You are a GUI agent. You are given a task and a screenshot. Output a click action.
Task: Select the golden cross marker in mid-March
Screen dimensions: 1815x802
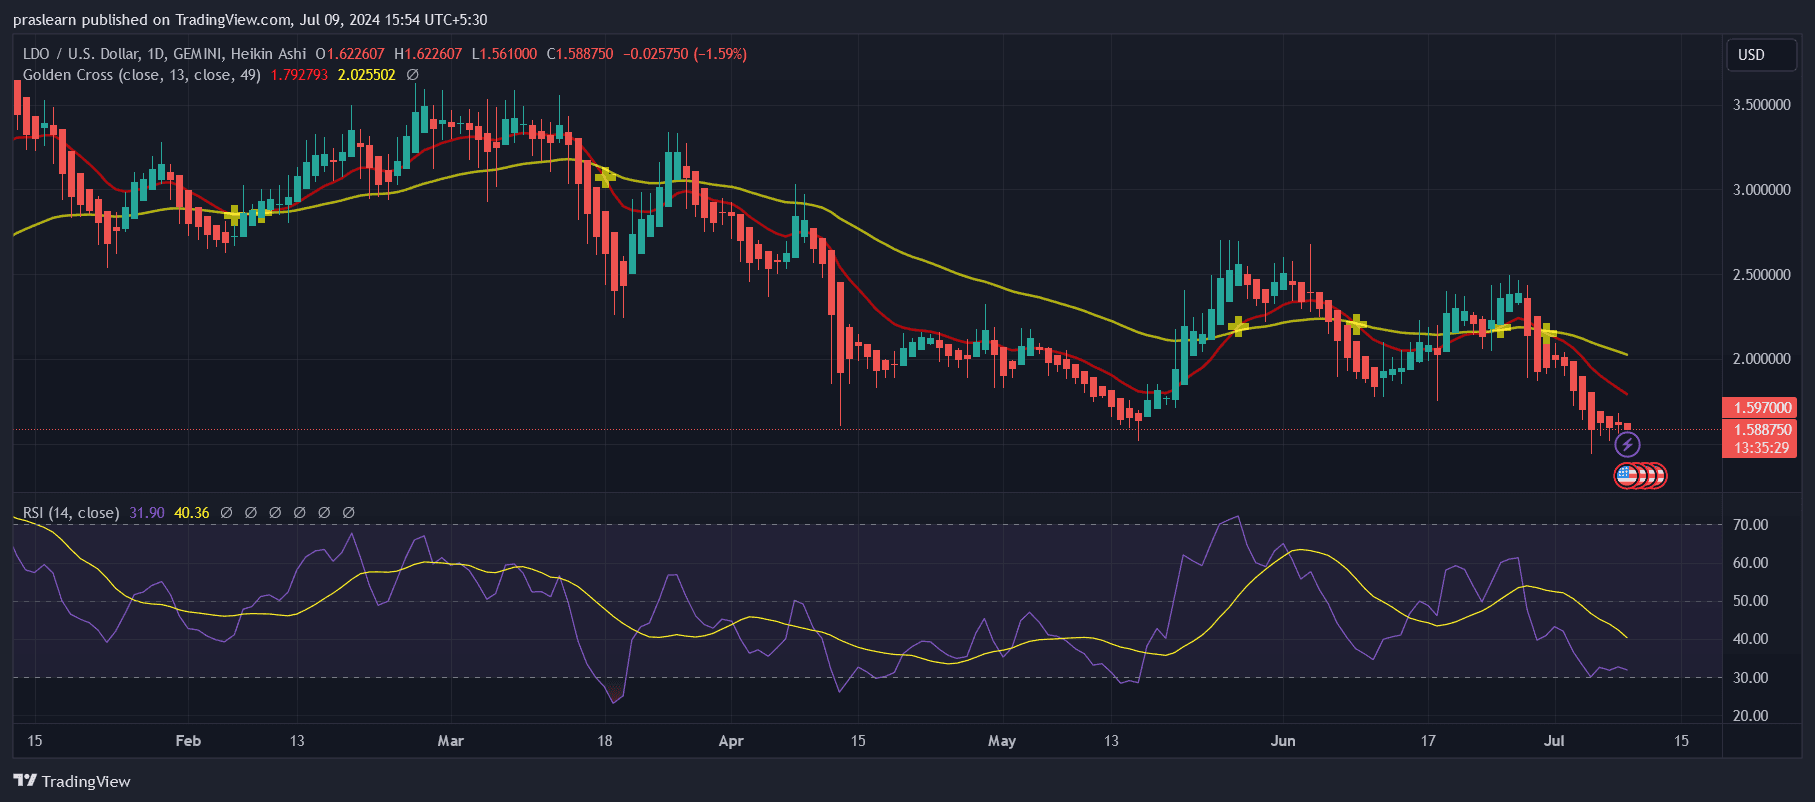click(x=605, y=177)
